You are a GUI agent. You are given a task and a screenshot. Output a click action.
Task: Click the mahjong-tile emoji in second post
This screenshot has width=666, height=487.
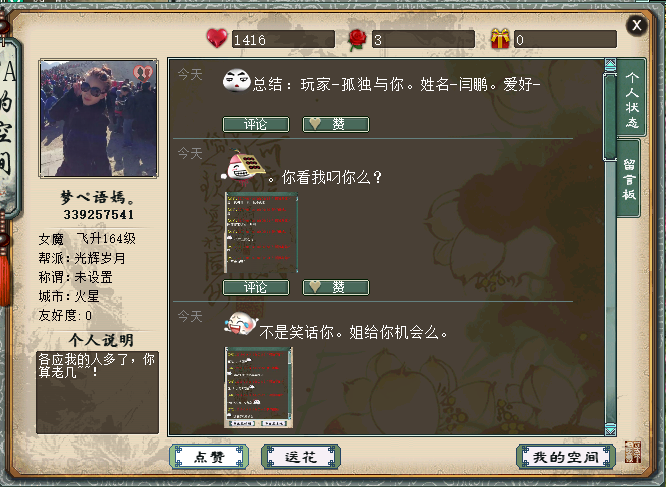244,168
